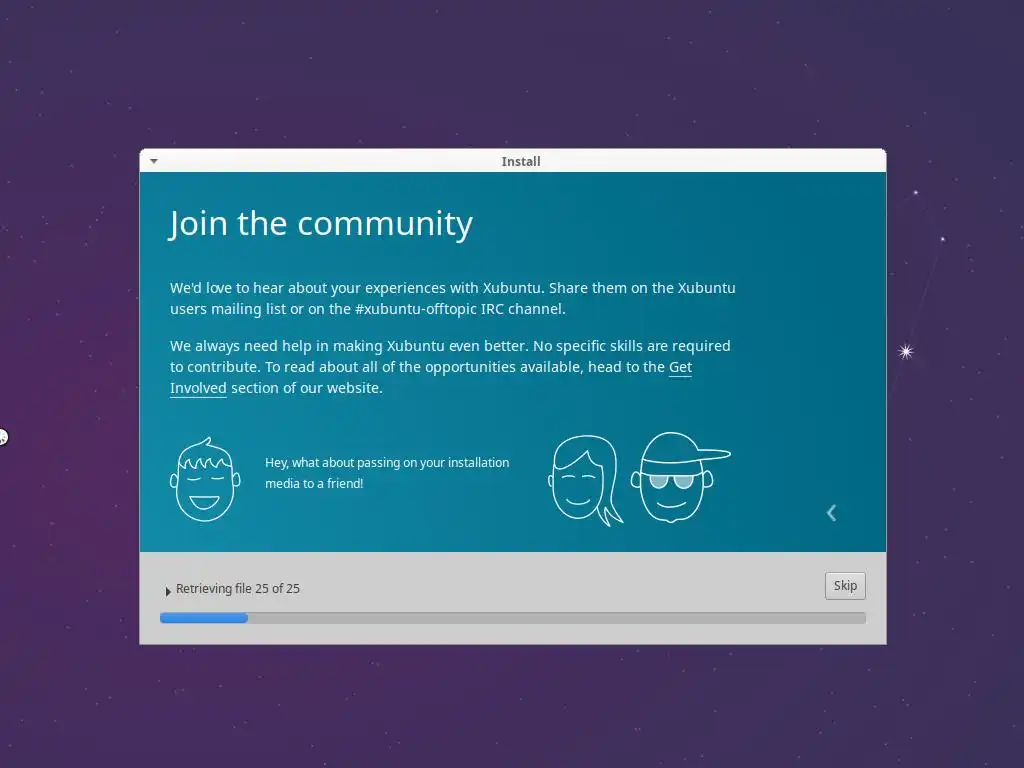1024x768 pixels.
Task: Open the window menu arrow in the Install title bar
Action: pos(154,161)
